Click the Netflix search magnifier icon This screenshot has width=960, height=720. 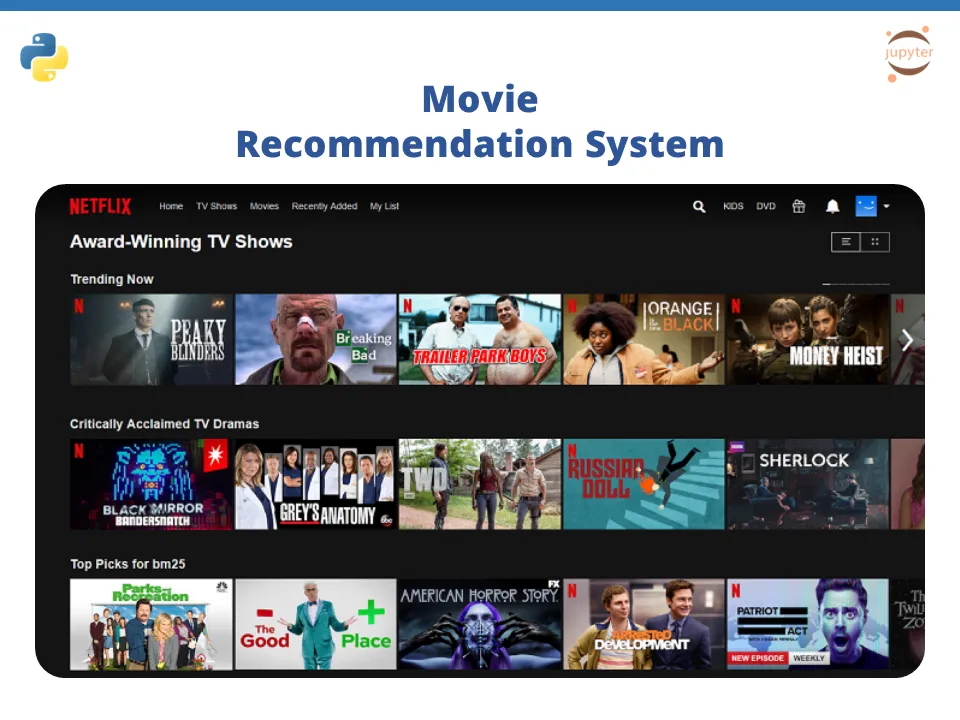(x=699, y=207)
